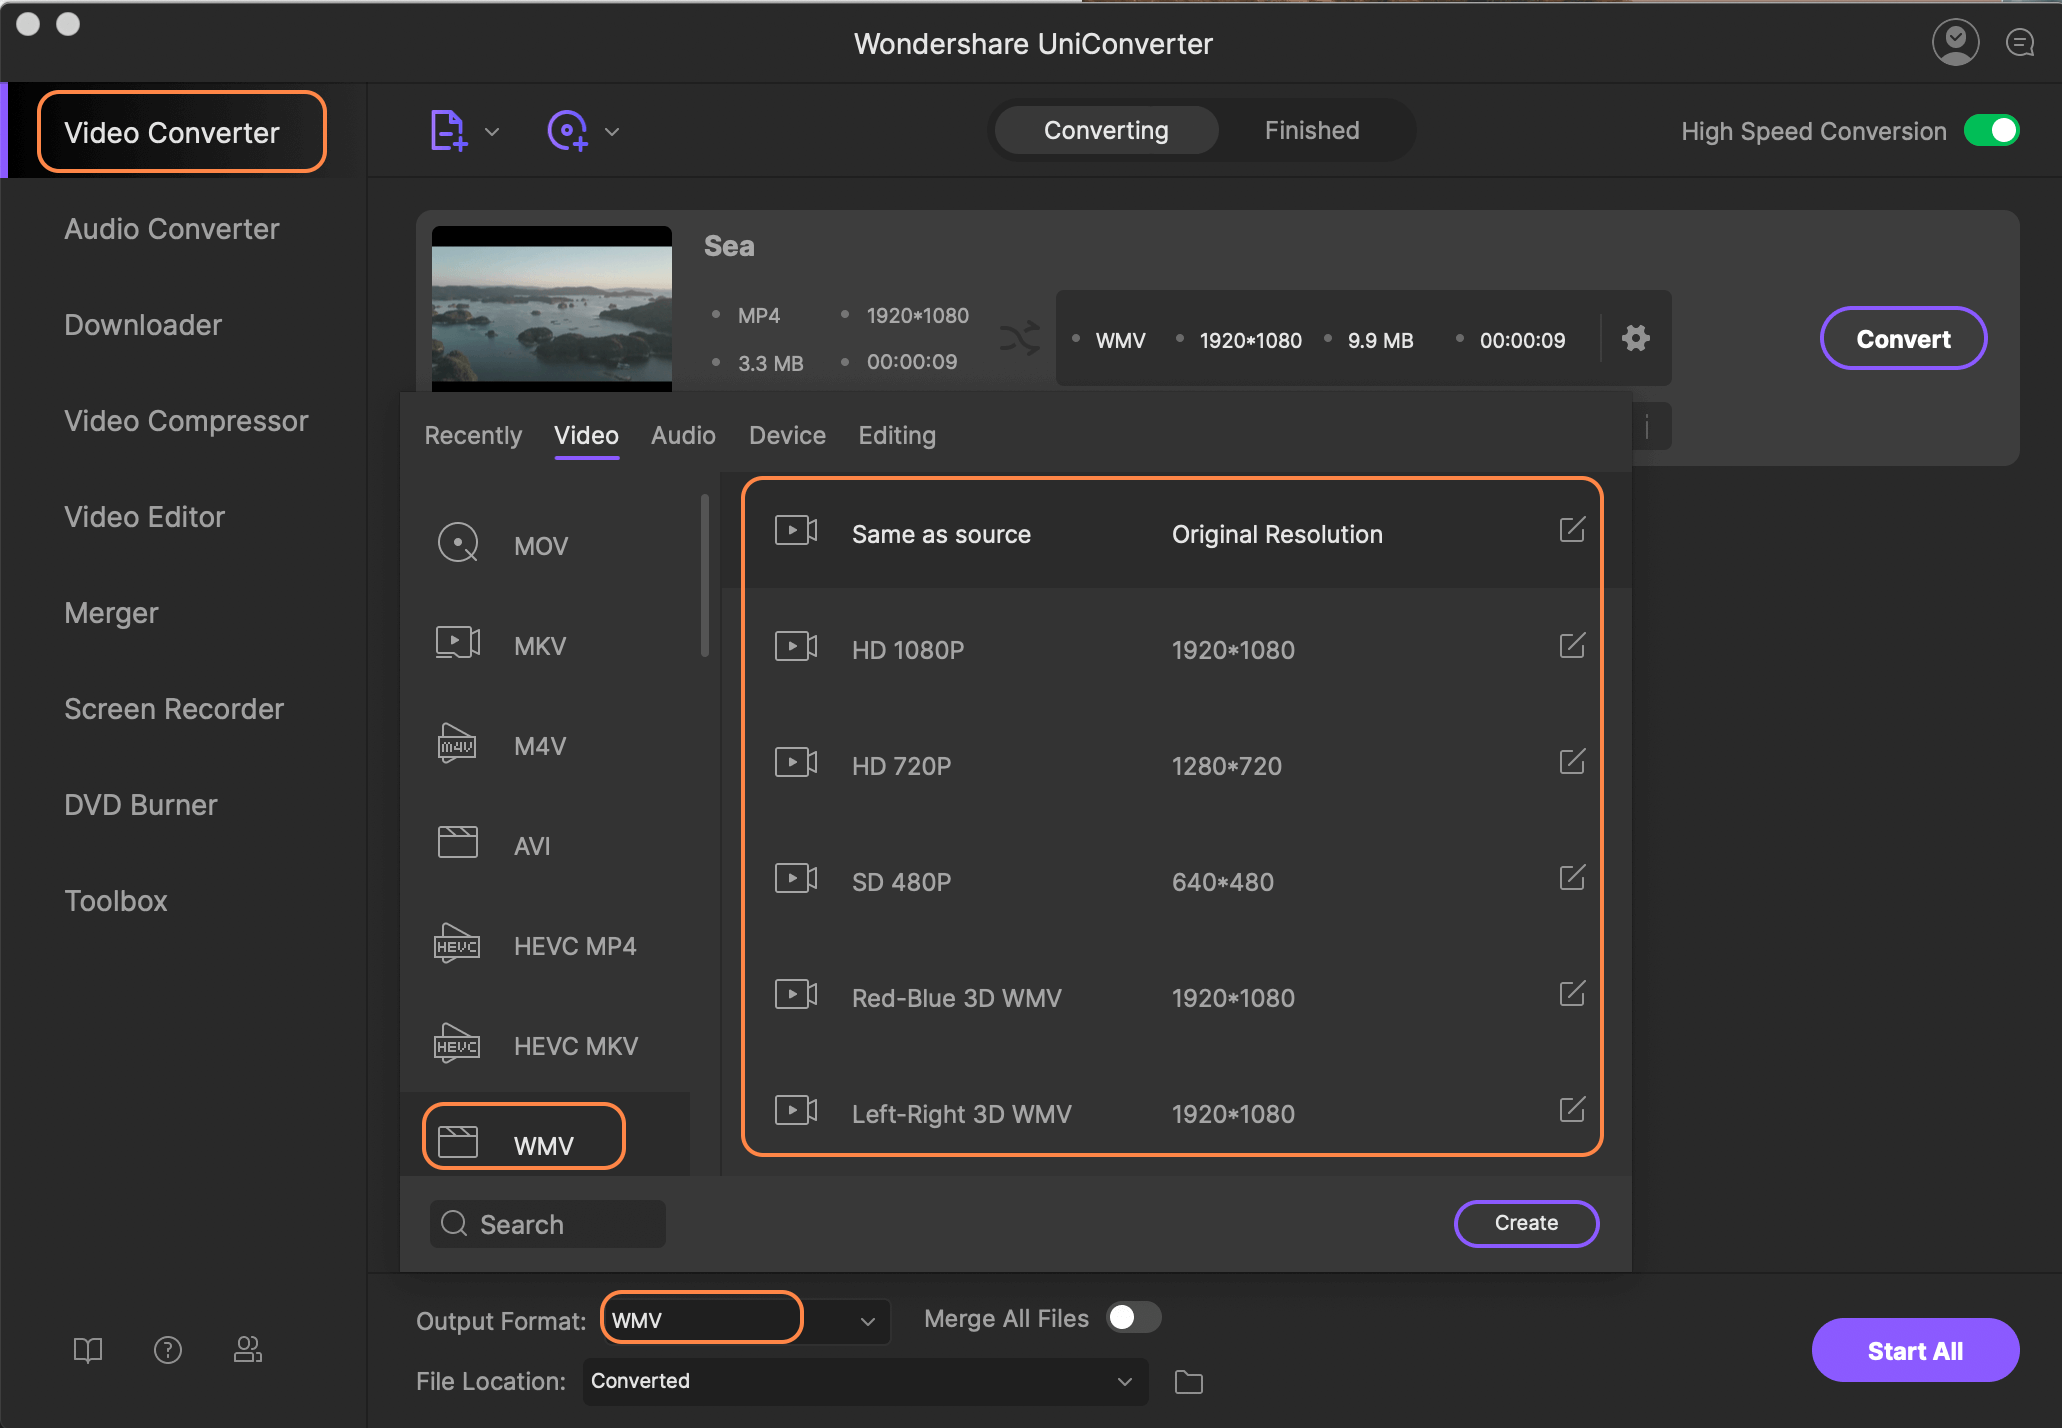This screenshot has width=2062, height=1428.
Task: Open the Device format tab expander
Action: (x=787, y=436)
